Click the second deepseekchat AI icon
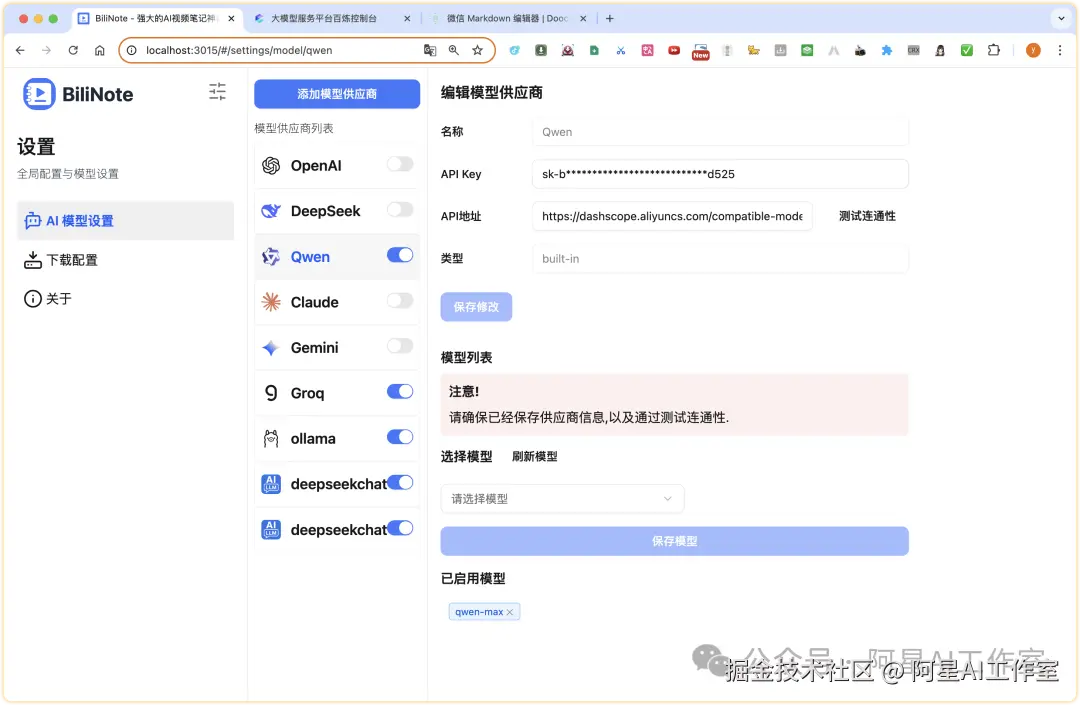Image resolution: width=1080 pixels, height=705 pixels. pyautogui.click(x=271, y=529)
